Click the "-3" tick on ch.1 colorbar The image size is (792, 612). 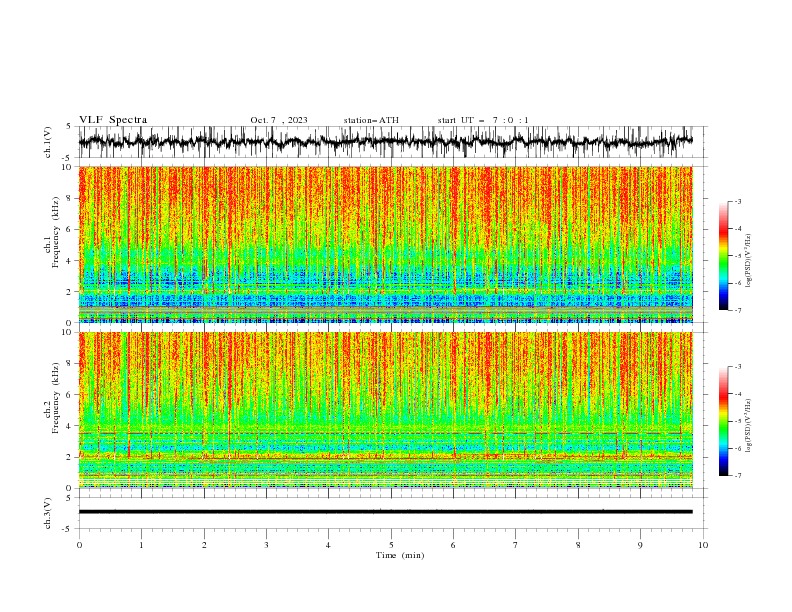pos(738,201)
